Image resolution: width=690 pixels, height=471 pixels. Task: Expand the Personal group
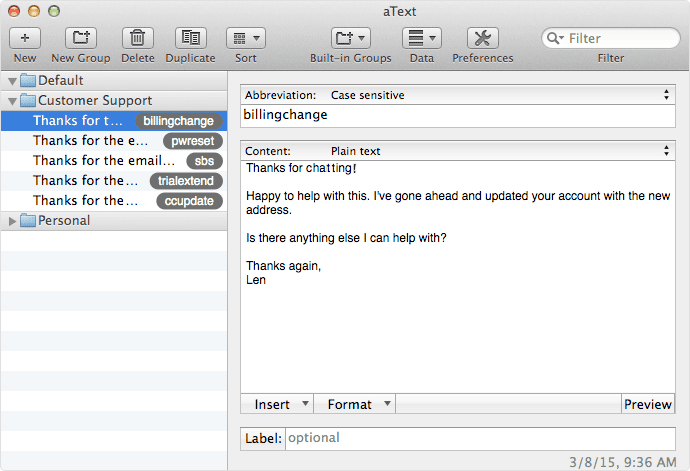coord(12,221)
